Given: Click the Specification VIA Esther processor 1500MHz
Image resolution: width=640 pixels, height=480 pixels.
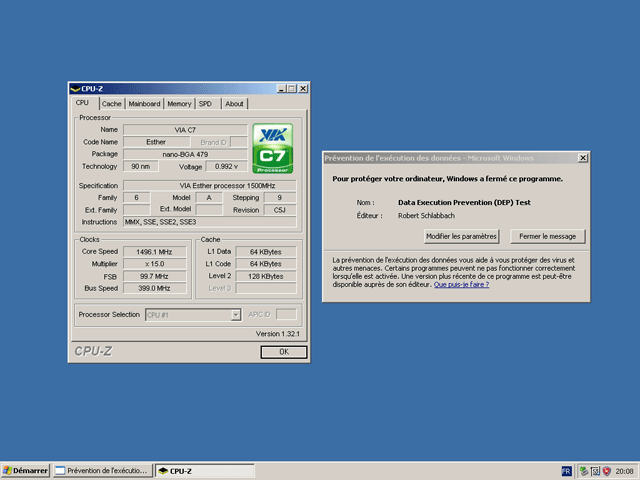Looking at the screenshot, I should point(210,186).
